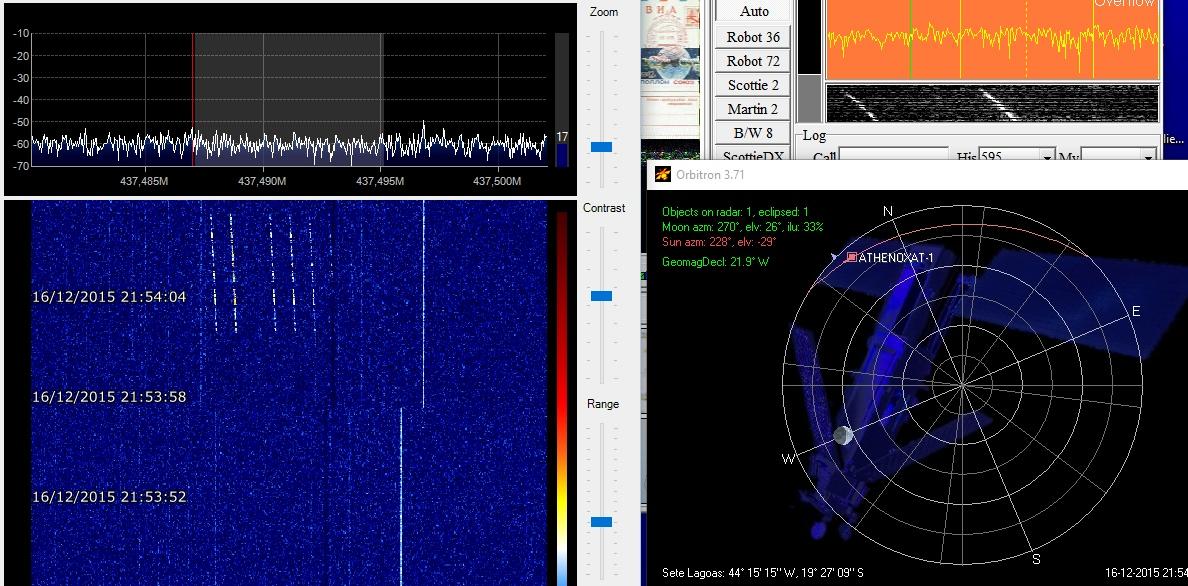Open the His report dropdown
1188x586 pixels.
(x=1048, y=157)
